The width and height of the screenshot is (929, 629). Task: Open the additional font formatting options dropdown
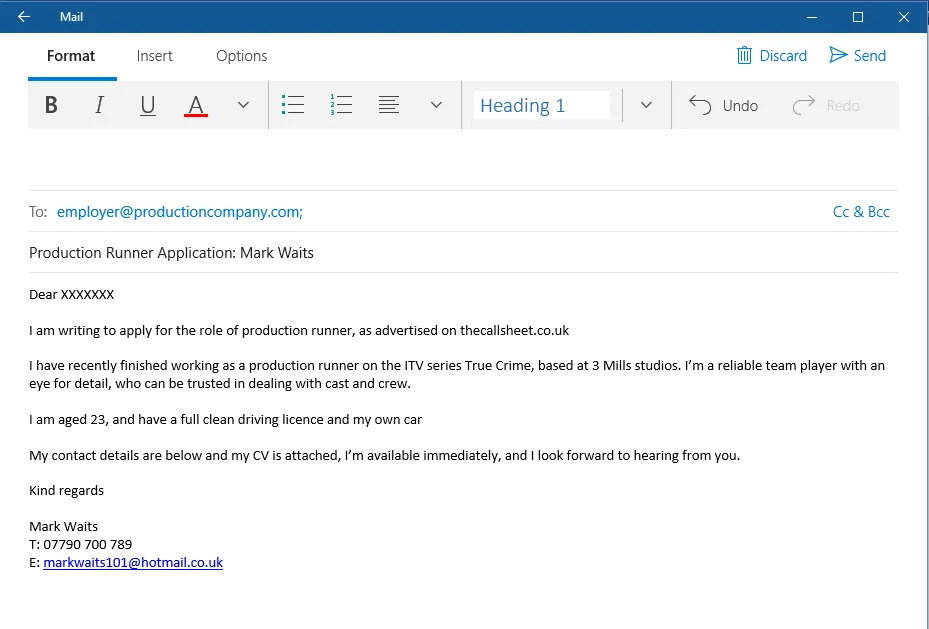point(241,104)
